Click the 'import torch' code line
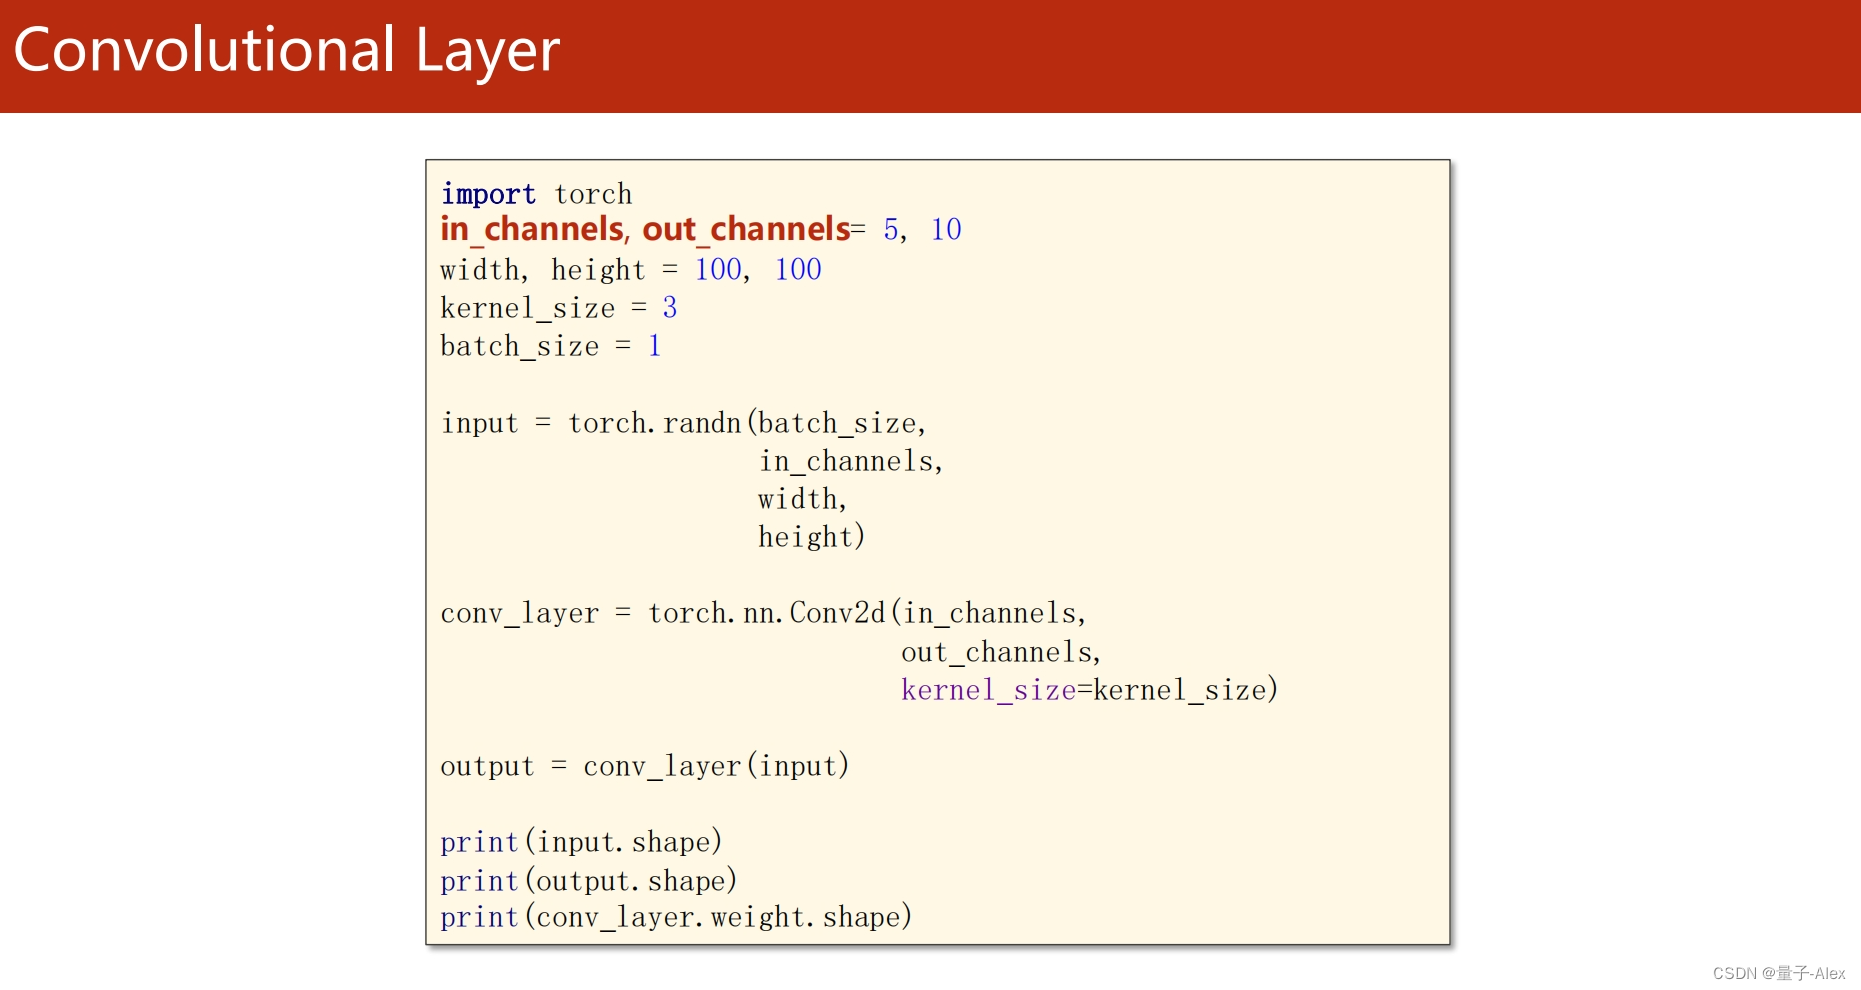This screenshot has height=990, width=1861. (x=537, y=193)
